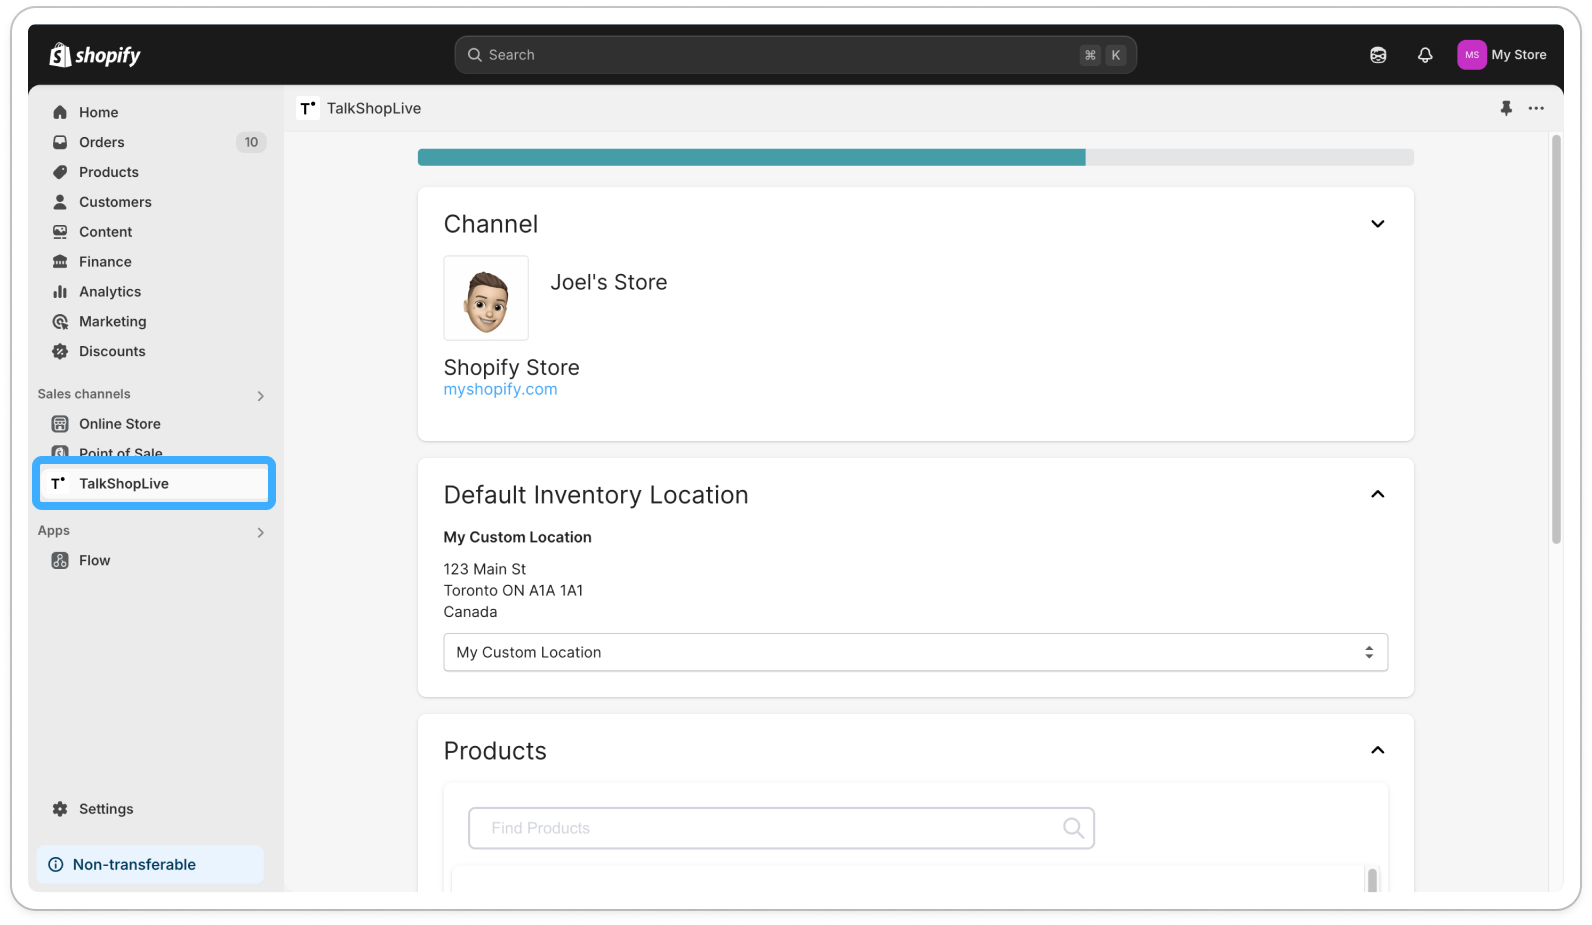Click the "123 Main St" address line
This screenshot has width=1592, height=925.
pos(484,569)
